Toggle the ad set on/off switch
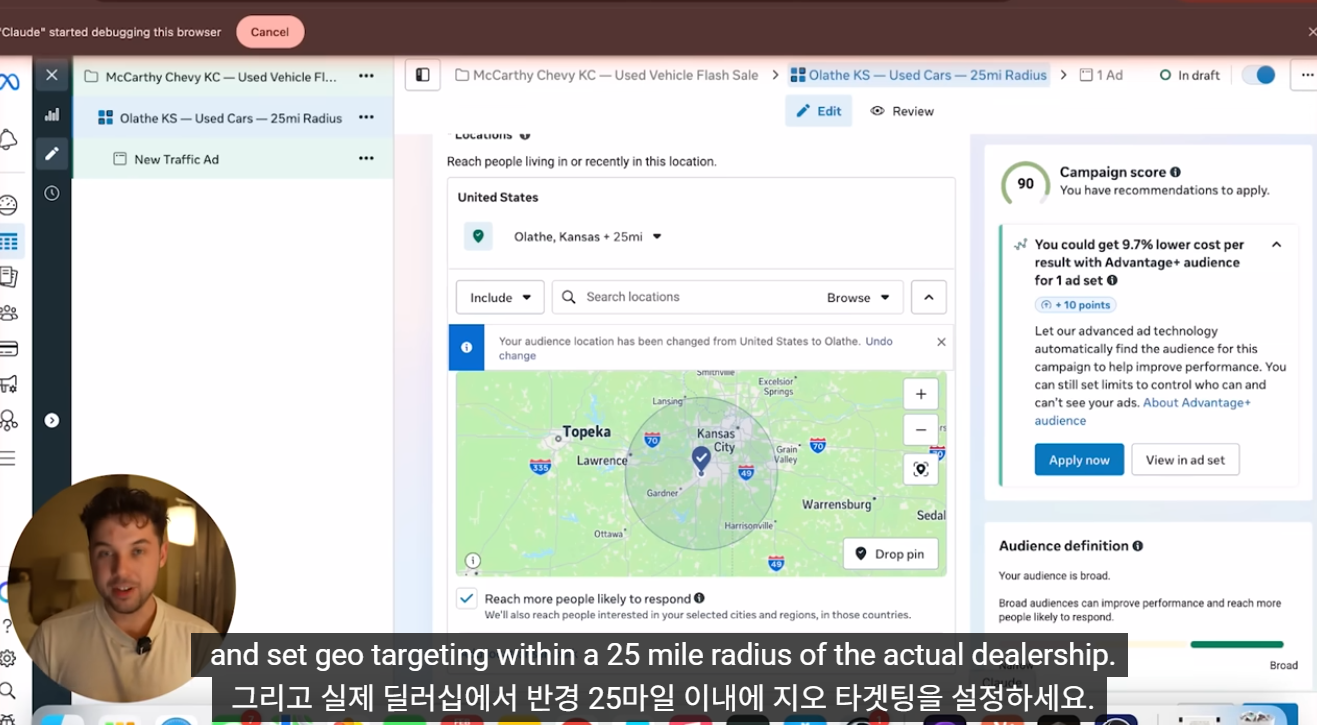 tap(1258, 75)
